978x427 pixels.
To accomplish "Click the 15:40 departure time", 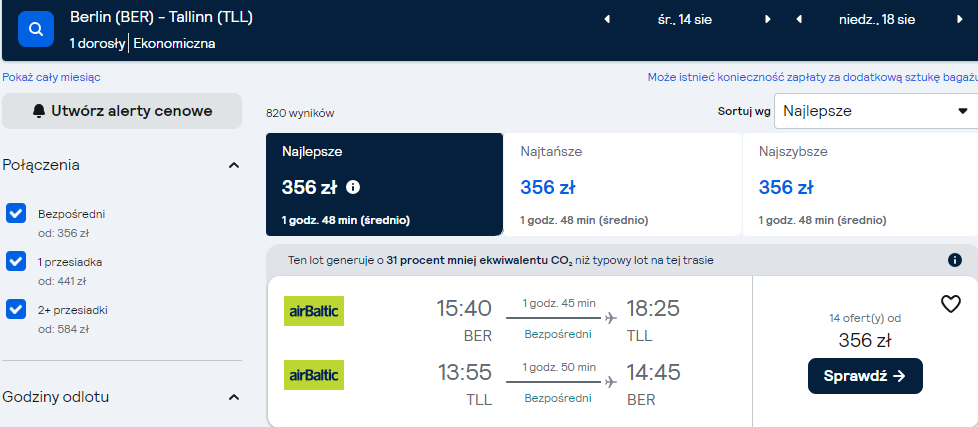I will pyautogui.click(x=464, y=308).
